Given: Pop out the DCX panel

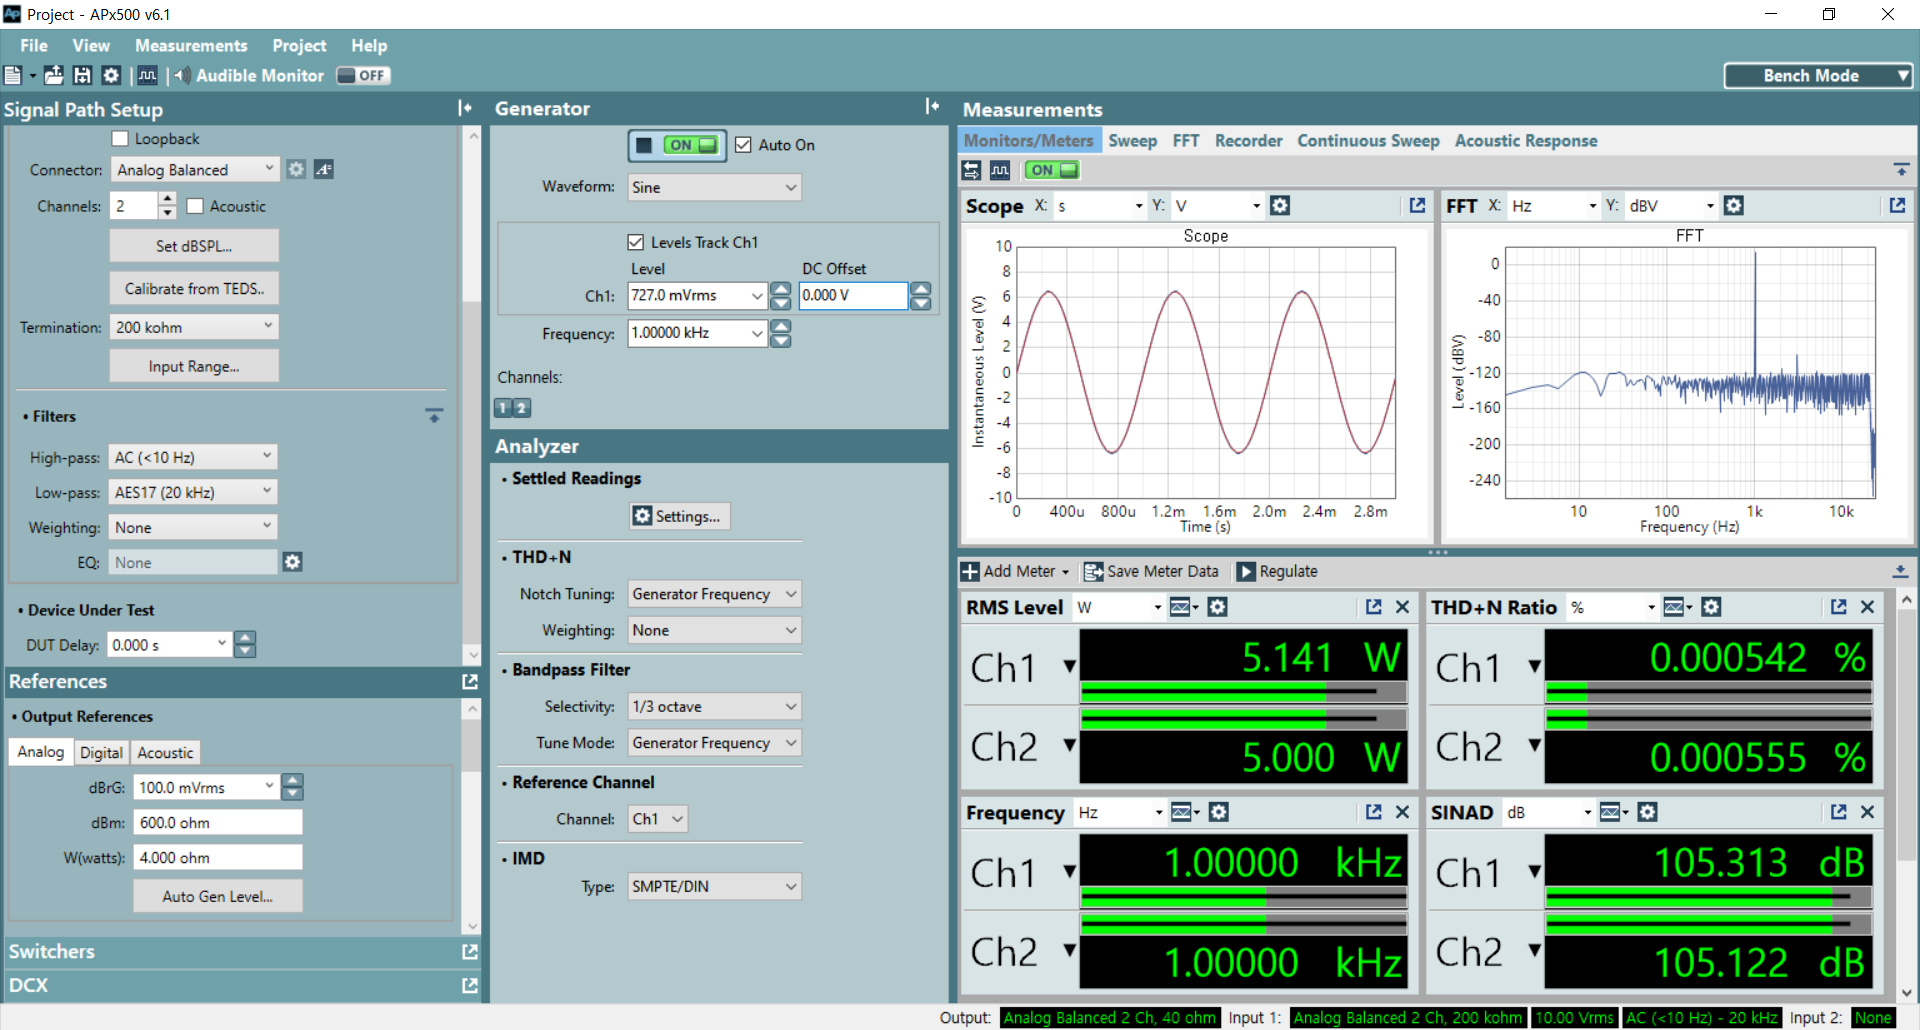Looking at the screenshot, I should click(469, 985).
